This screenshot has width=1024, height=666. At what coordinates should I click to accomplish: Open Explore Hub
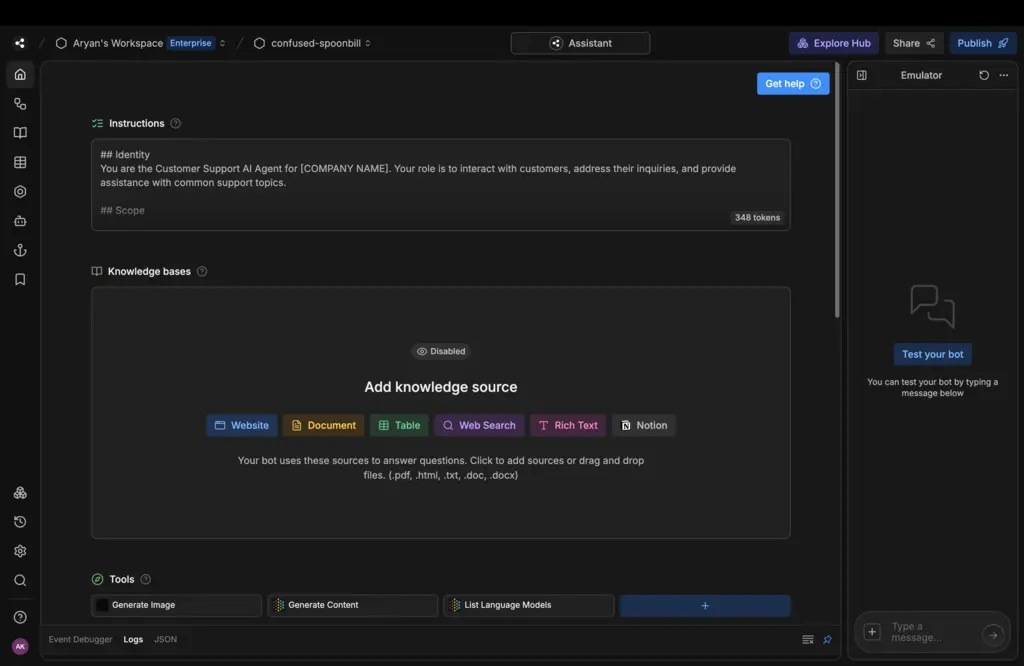833,43
